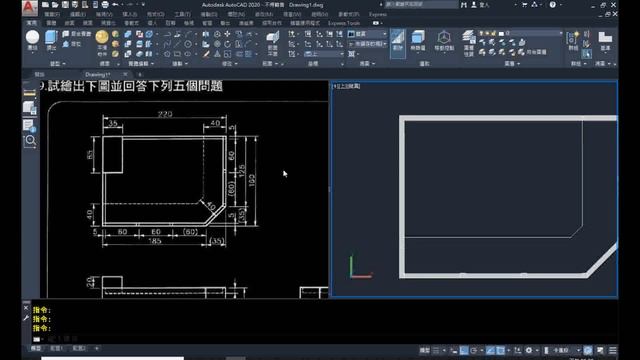Switch to the Express Tools ribbon tab

(344, 23)
